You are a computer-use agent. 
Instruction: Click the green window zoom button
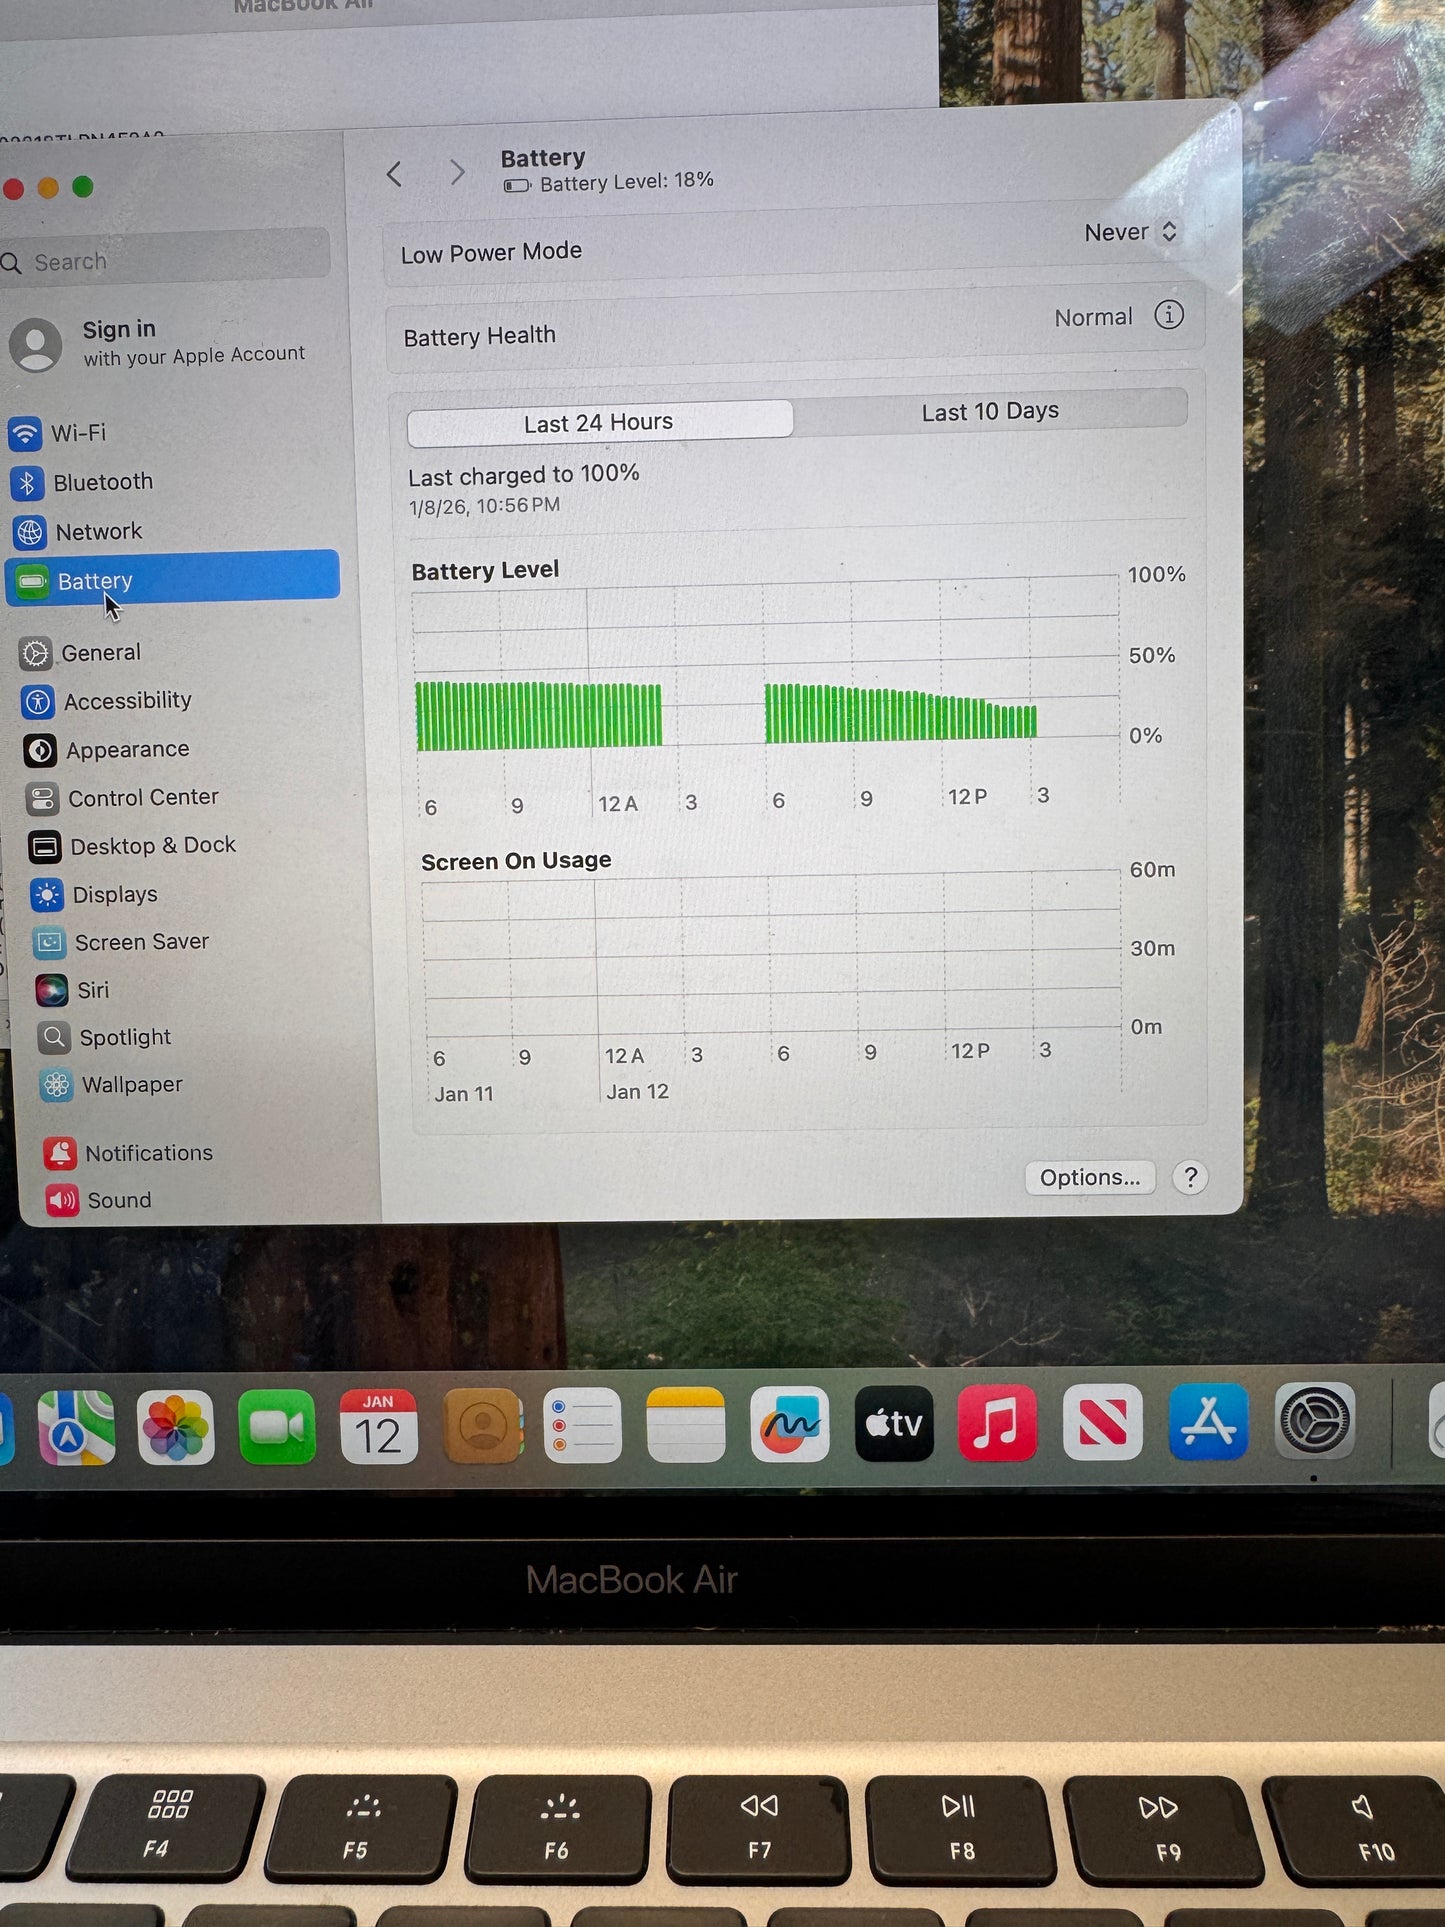coord(83,187)
